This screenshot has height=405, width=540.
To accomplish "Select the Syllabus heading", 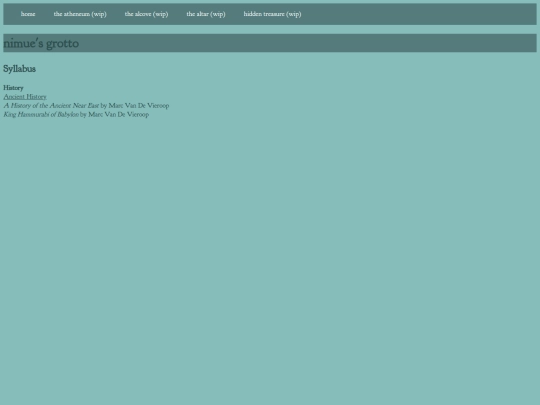I will pyautogui.click(x=20, y=69).
